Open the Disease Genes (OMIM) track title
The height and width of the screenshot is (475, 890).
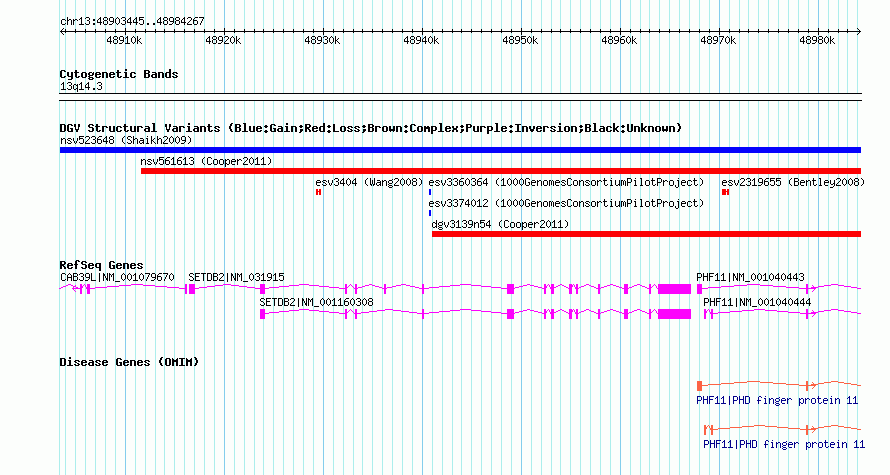[129, 362]
